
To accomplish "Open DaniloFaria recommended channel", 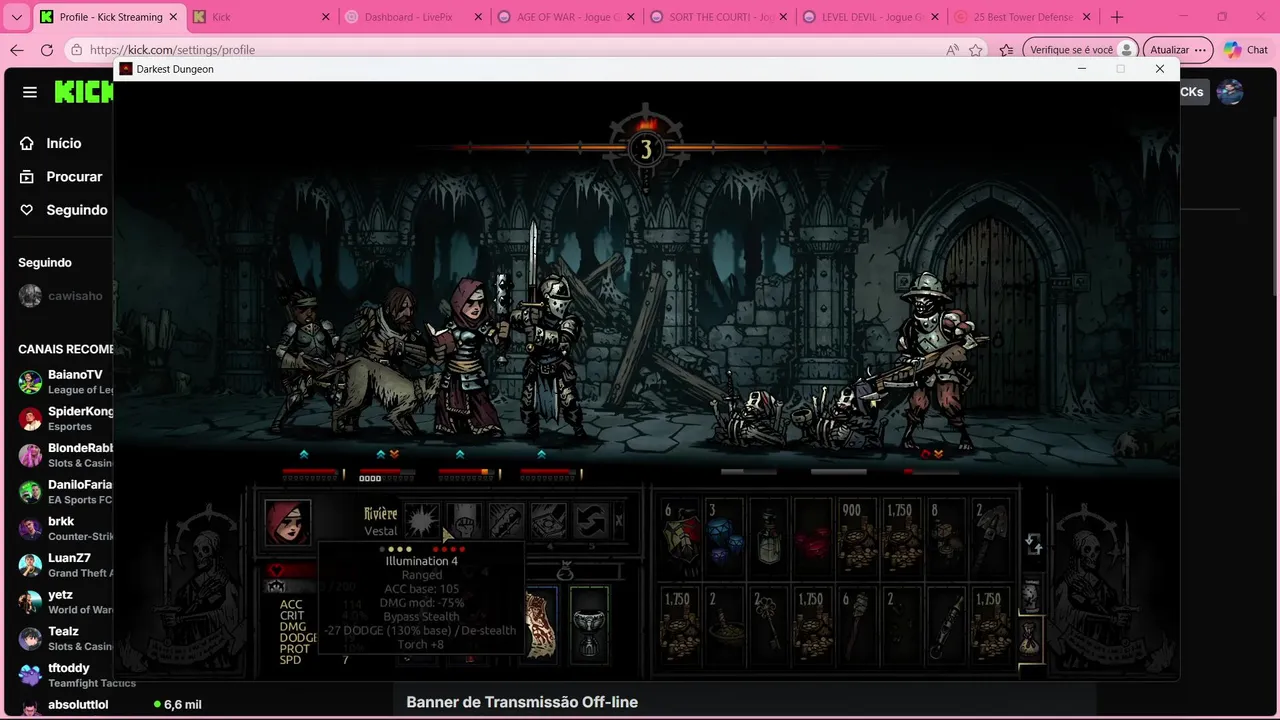I will pyautogui.click(x=65, y=492).
